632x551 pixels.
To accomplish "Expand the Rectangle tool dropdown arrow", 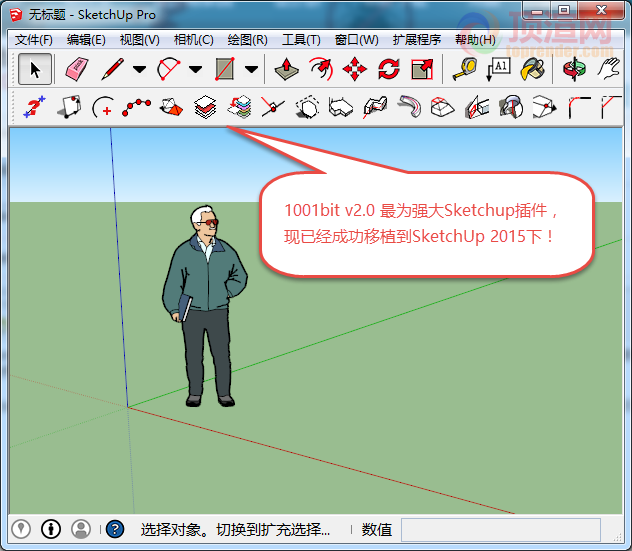I will [x=251, y=70].
